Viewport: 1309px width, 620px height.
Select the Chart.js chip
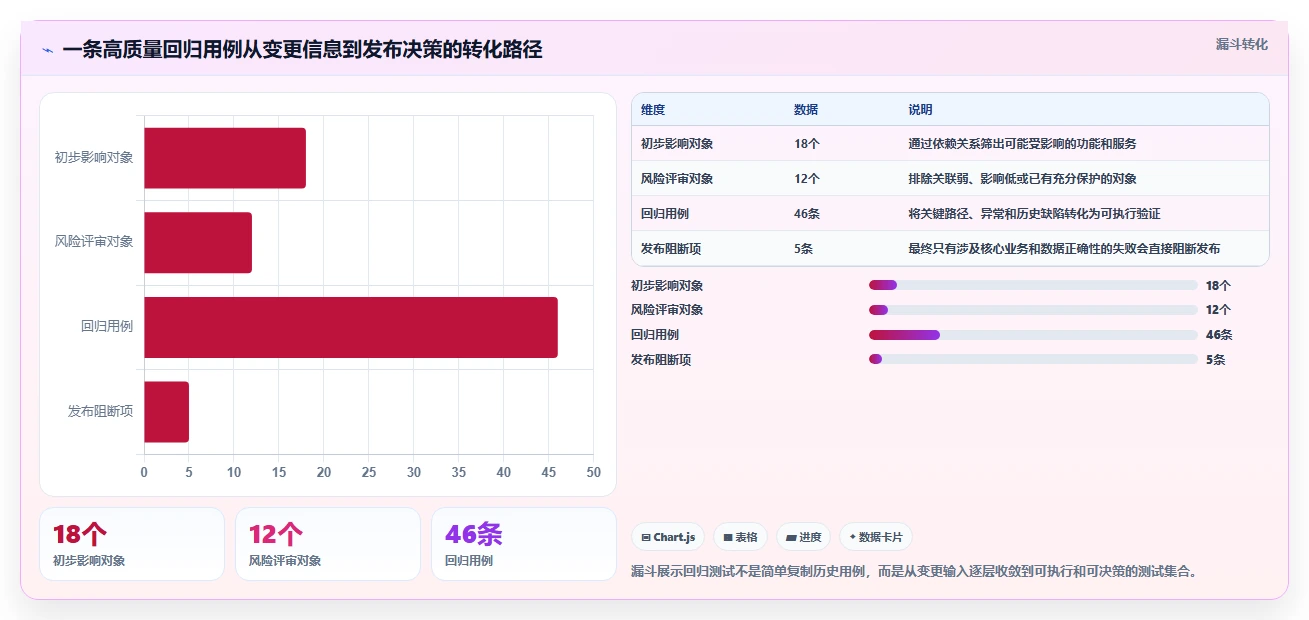668,537
